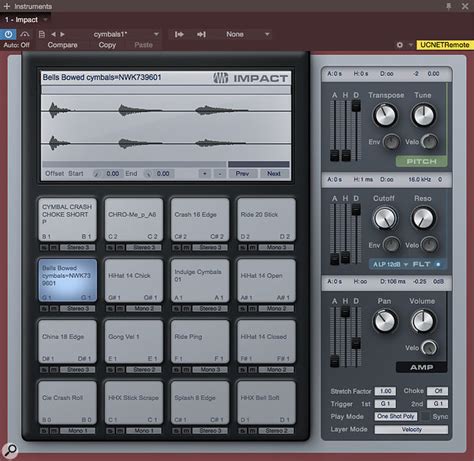Solo the Bells Bowed cymbals pad
The width and height of the screenshot is (474, 461).
[44, 309]
